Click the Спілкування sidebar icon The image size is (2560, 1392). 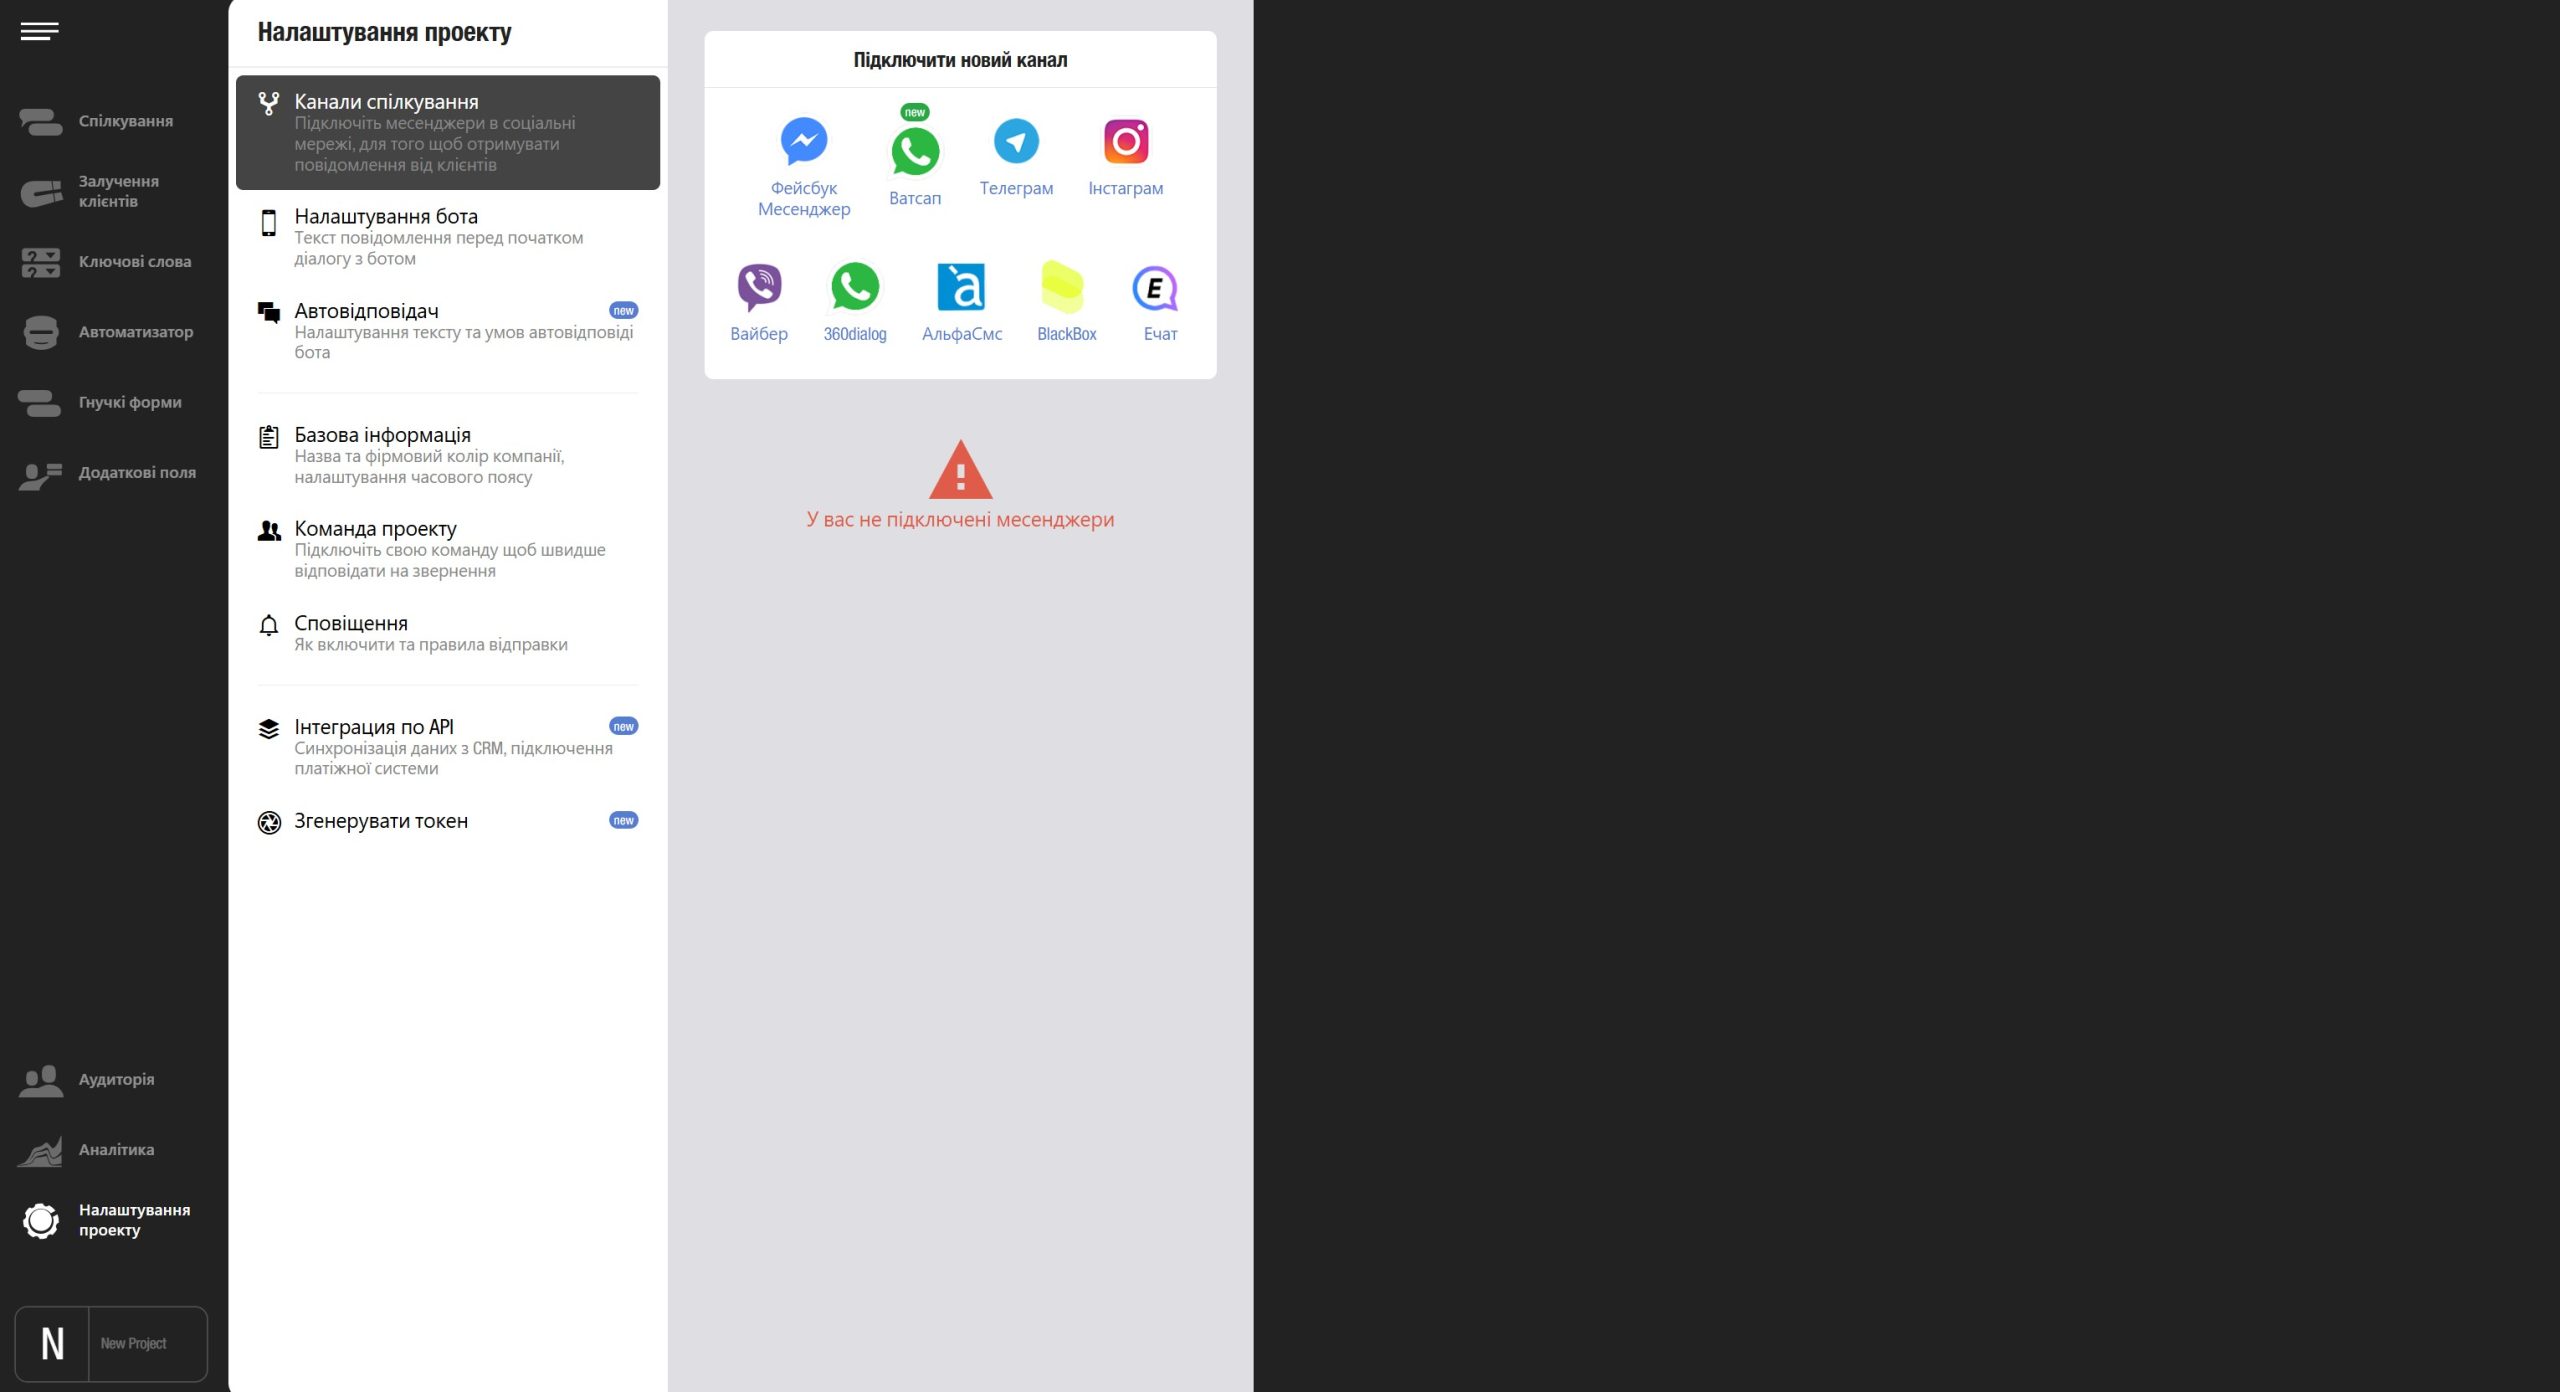pyautogui.click(x=40, y=122)
